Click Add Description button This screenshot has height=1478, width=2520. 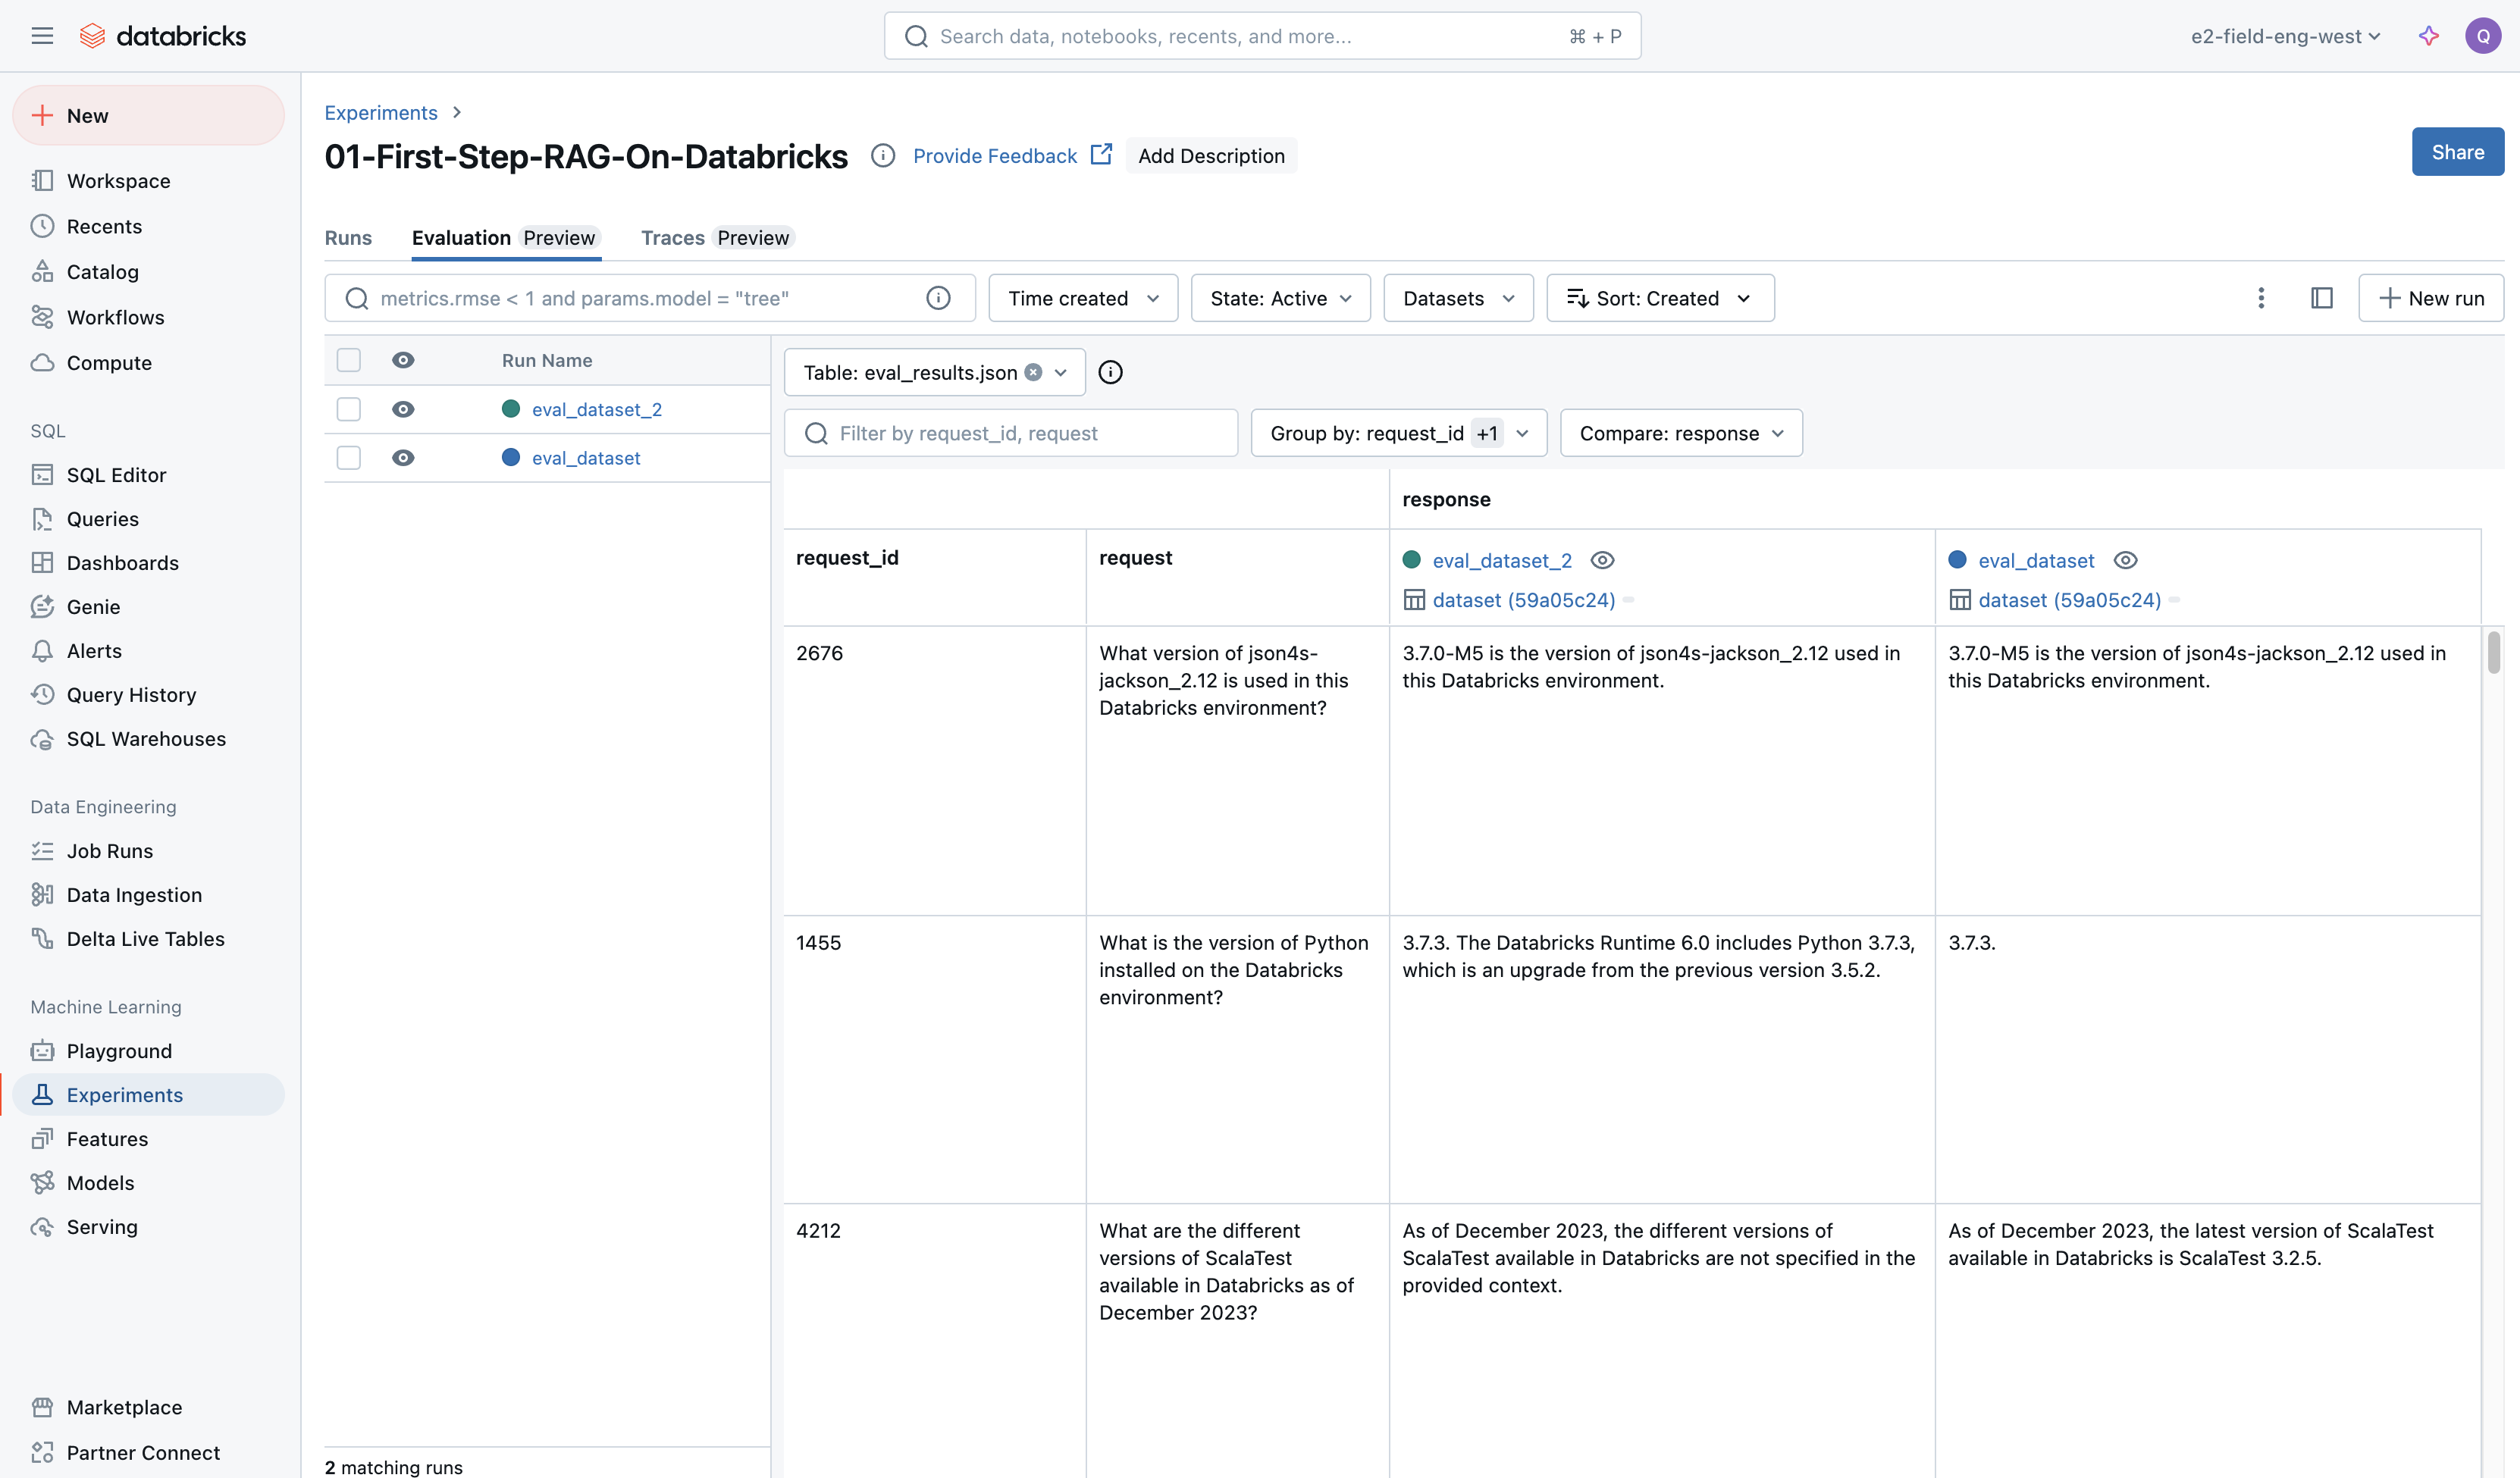click(x=1211, y=155)
